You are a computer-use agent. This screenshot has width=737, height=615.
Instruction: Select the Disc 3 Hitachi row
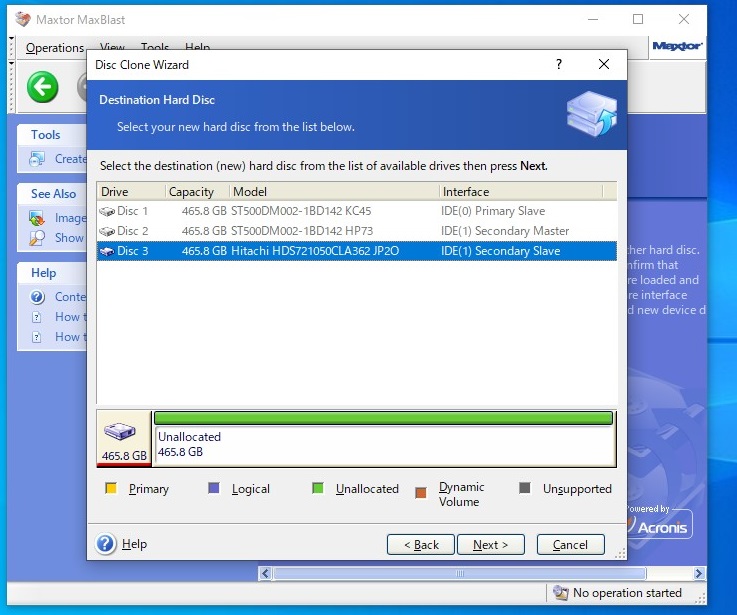(x=357, y=251)
